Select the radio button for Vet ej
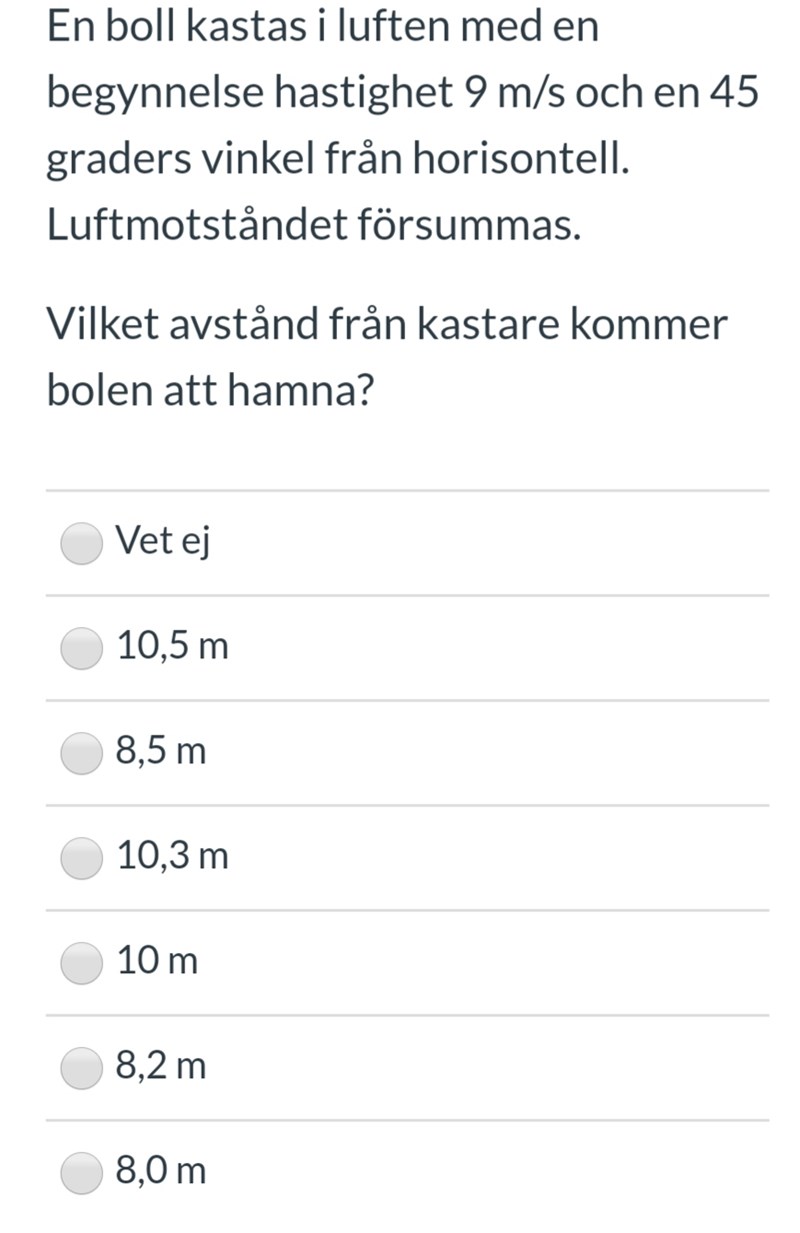The width and height of the screenshot is (800, 1233). pyautogui.click(x=81, y=544)
